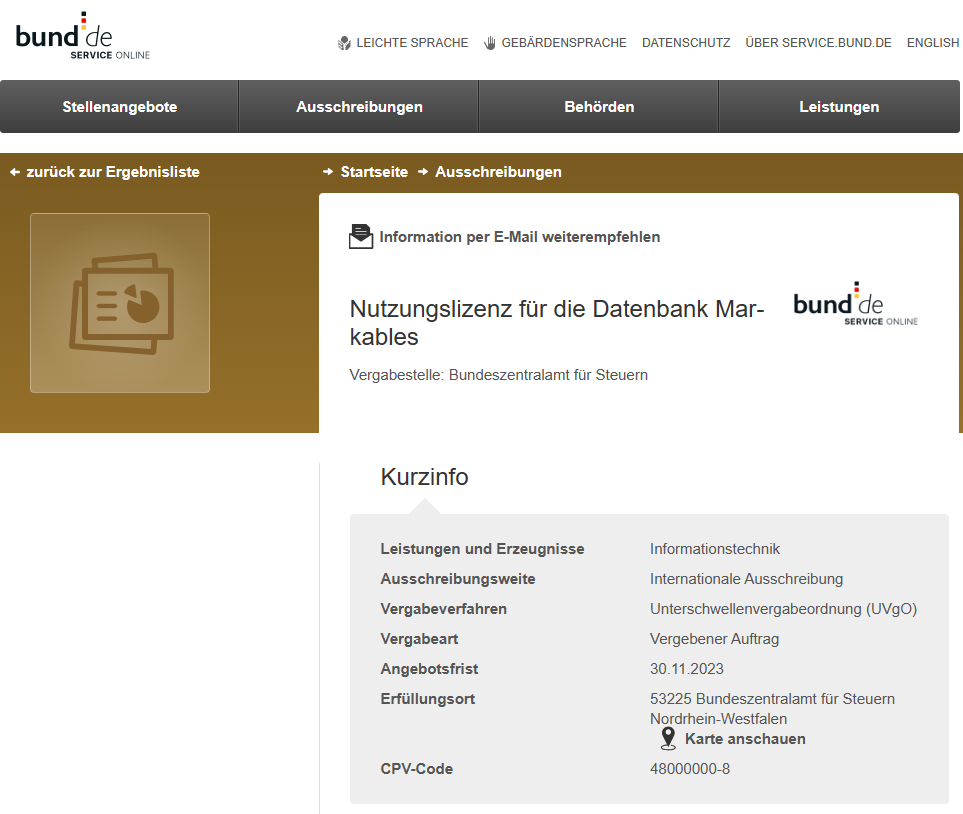Click the Vergabeverfahren label
This screenshot has height=814, width=963.
[443, 609]
